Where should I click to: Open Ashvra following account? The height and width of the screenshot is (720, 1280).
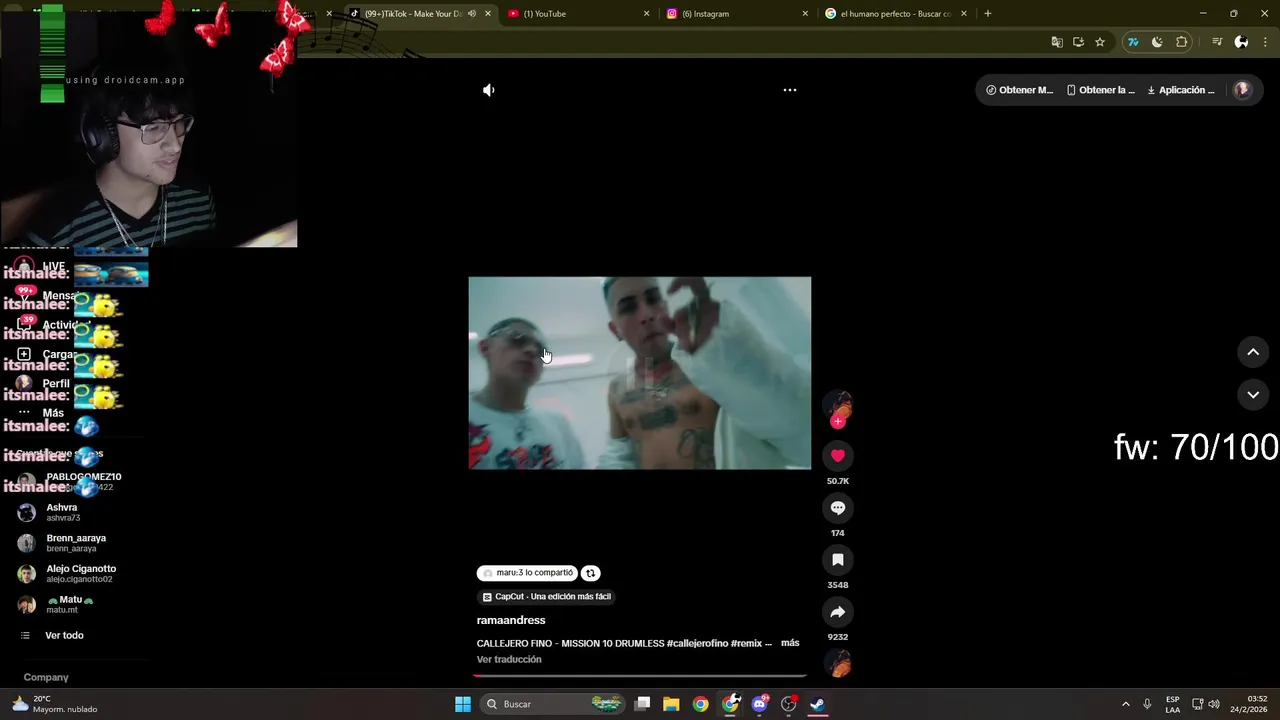[x=62, y=512]
